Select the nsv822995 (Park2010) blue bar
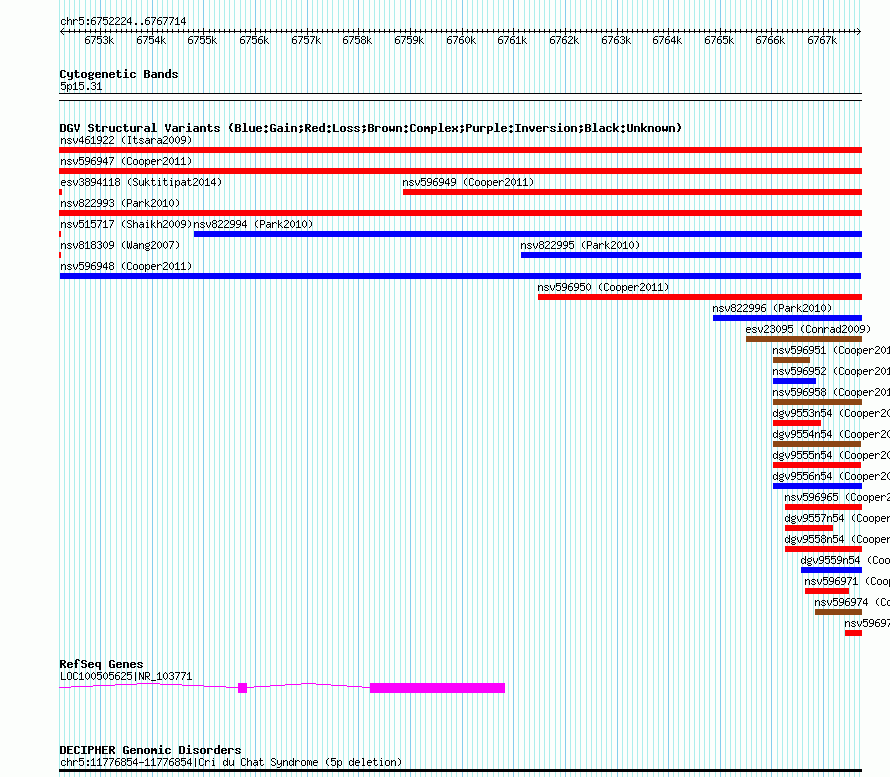The width and height of the screenshot is (890, 777). tap(691, 255)
